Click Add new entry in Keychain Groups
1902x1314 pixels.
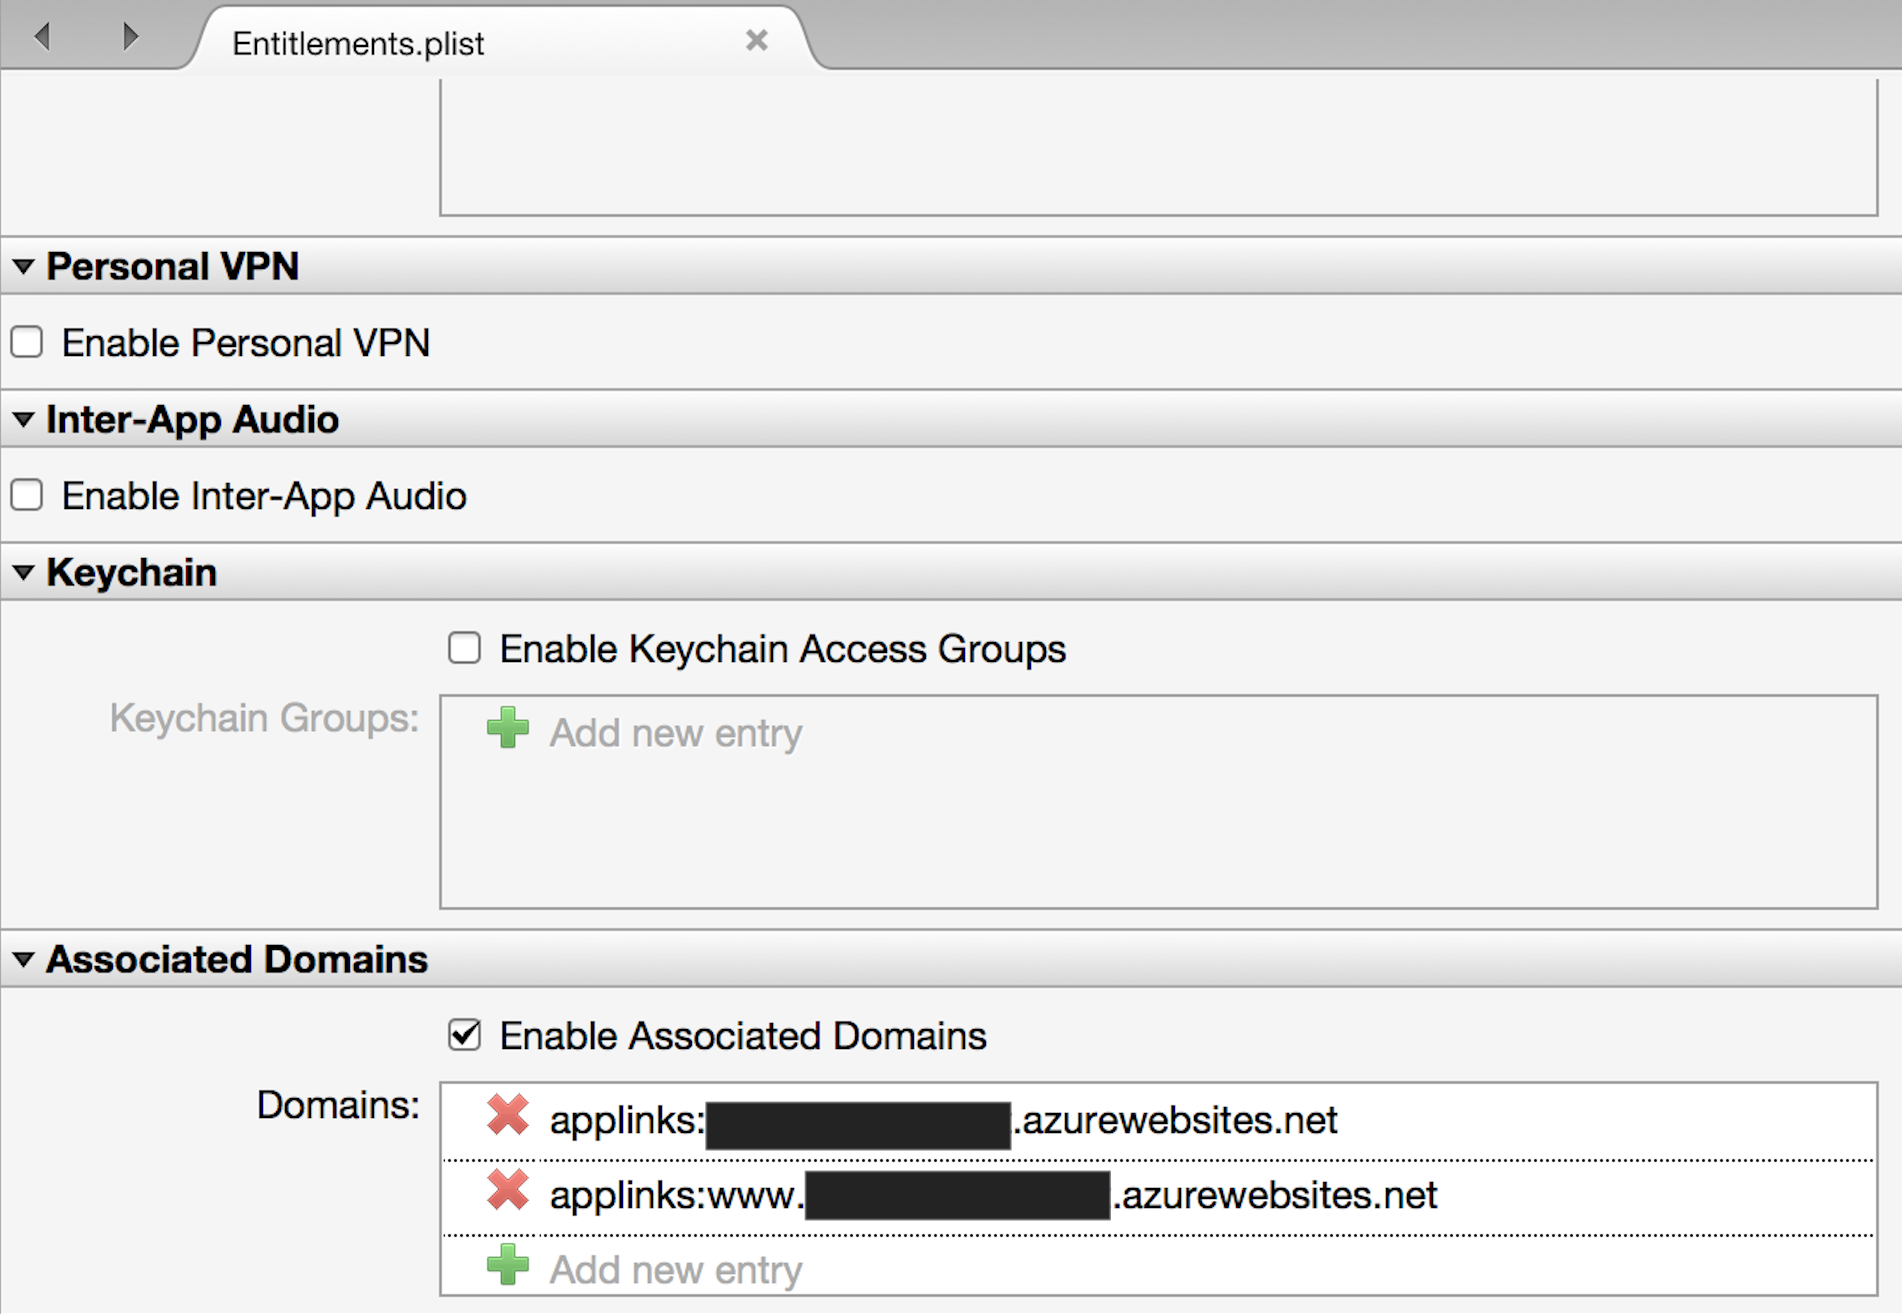tap(676, 733)
